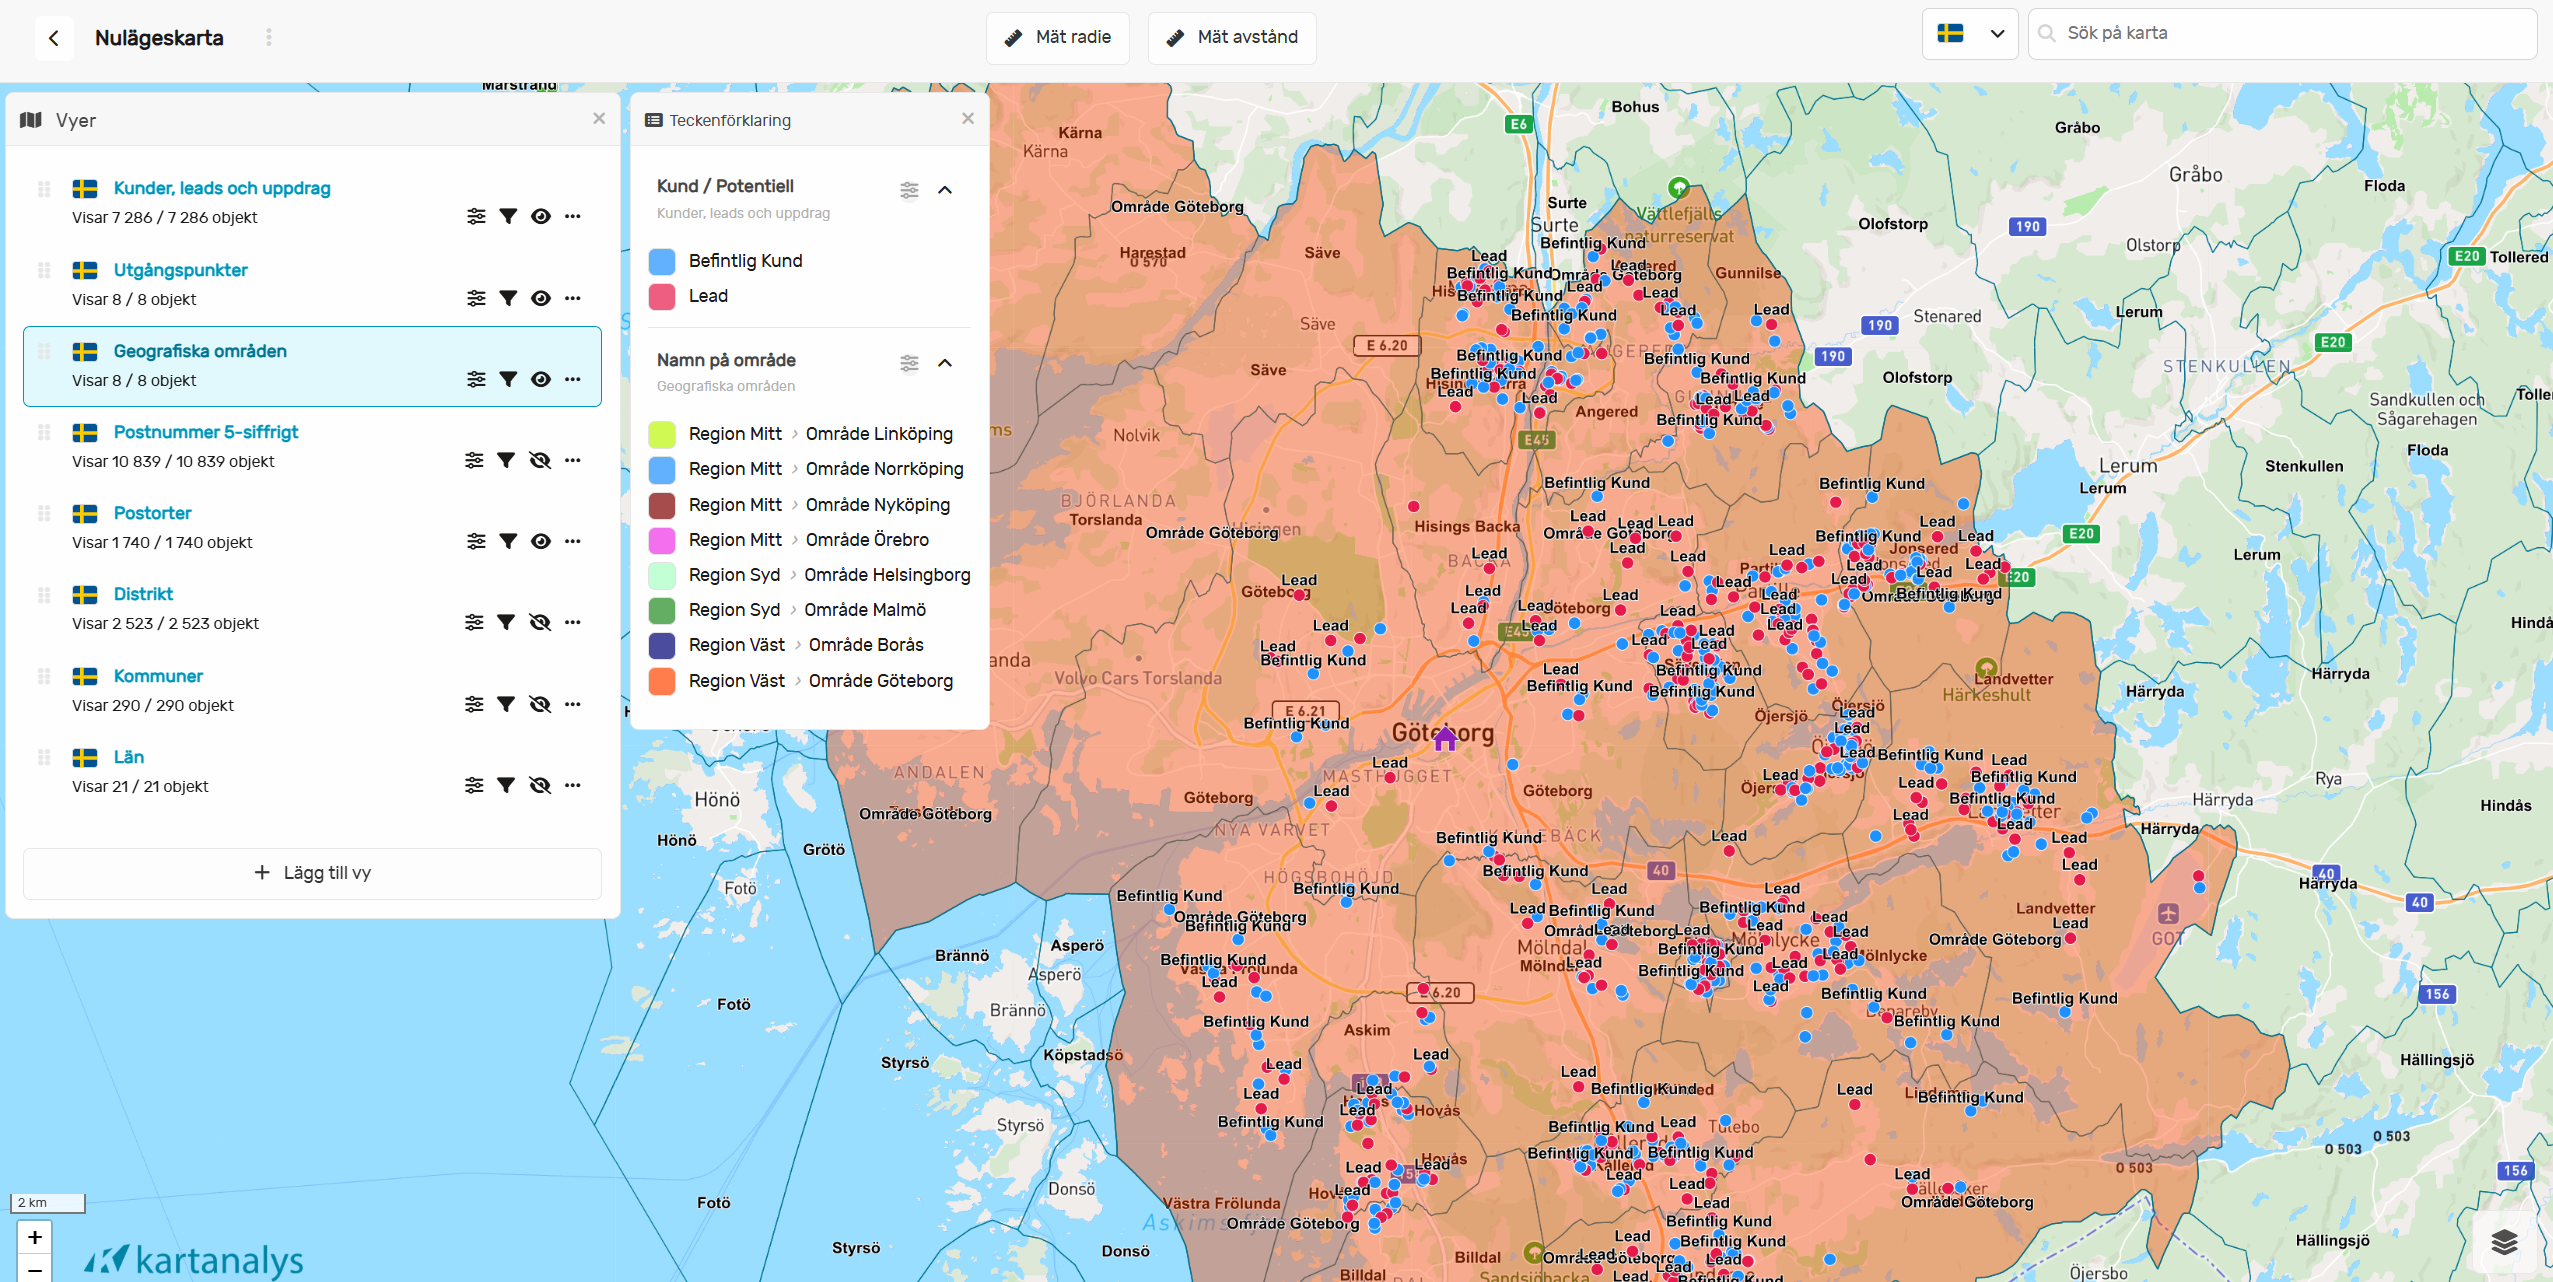Show the hidden Postnummer 5-siffrigt layer
2553x1282 pixels.
(x=541, y=459)
